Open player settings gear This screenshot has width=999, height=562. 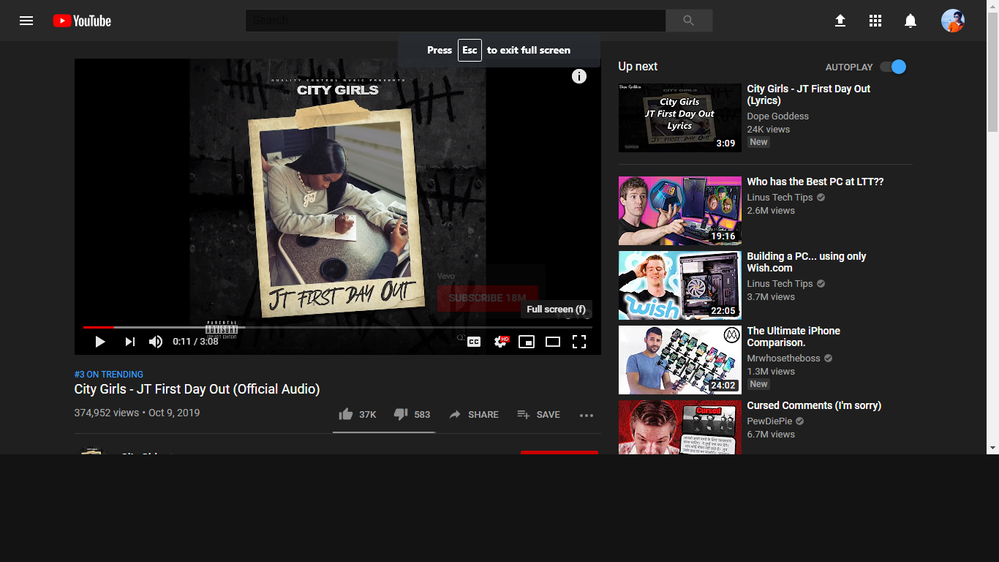click(501, 342)
